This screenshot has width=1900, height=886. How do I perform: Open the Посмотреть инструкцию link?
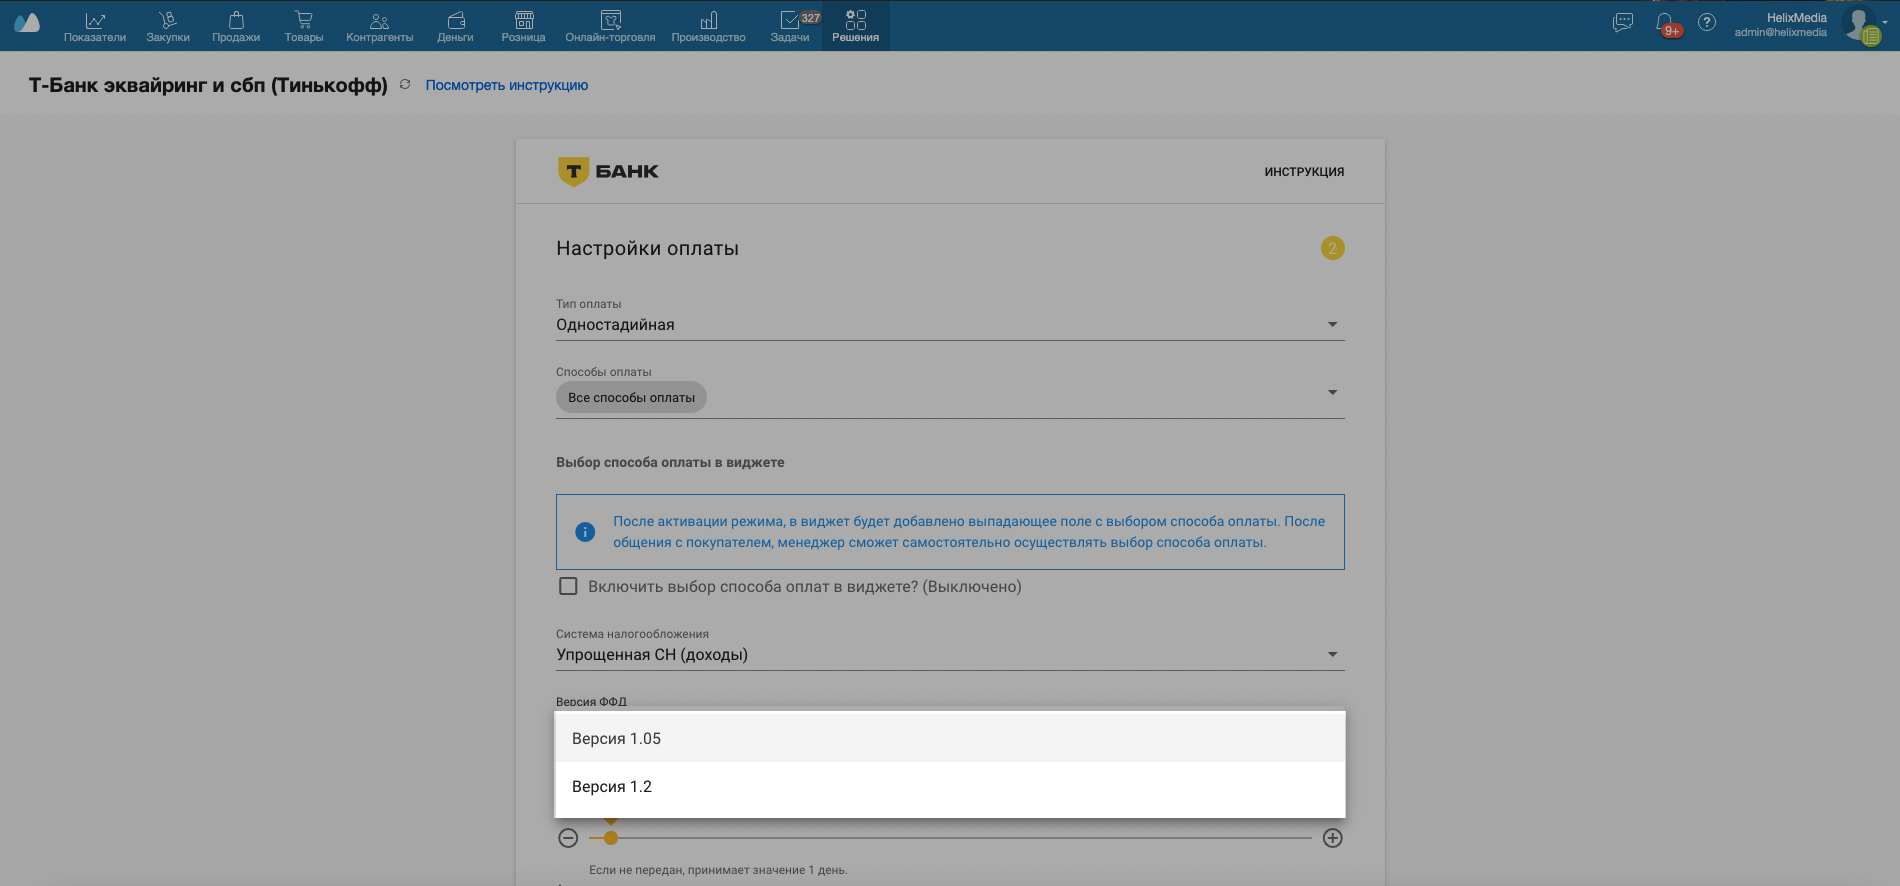click(506, 86)
